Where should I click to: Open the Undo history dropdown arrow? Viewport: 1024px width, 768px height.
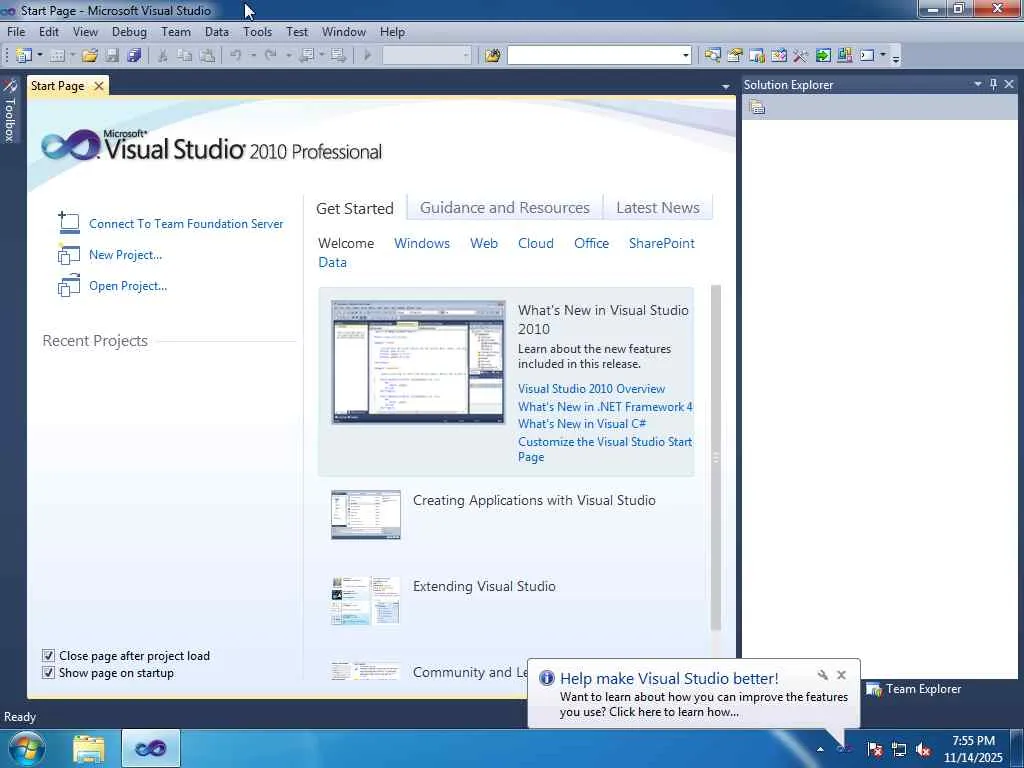pyautogui.click(x=253, y=56)
